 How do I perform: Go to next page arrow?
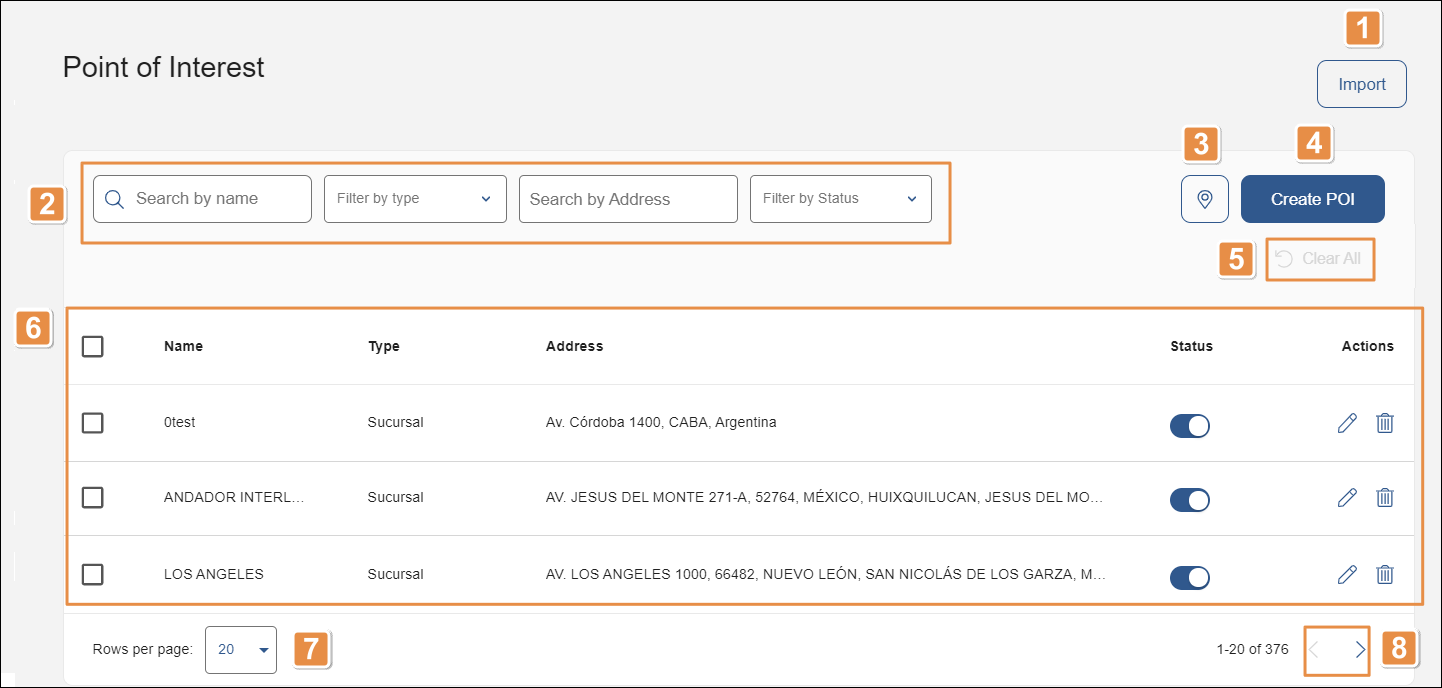click(x=1360, y=650)
